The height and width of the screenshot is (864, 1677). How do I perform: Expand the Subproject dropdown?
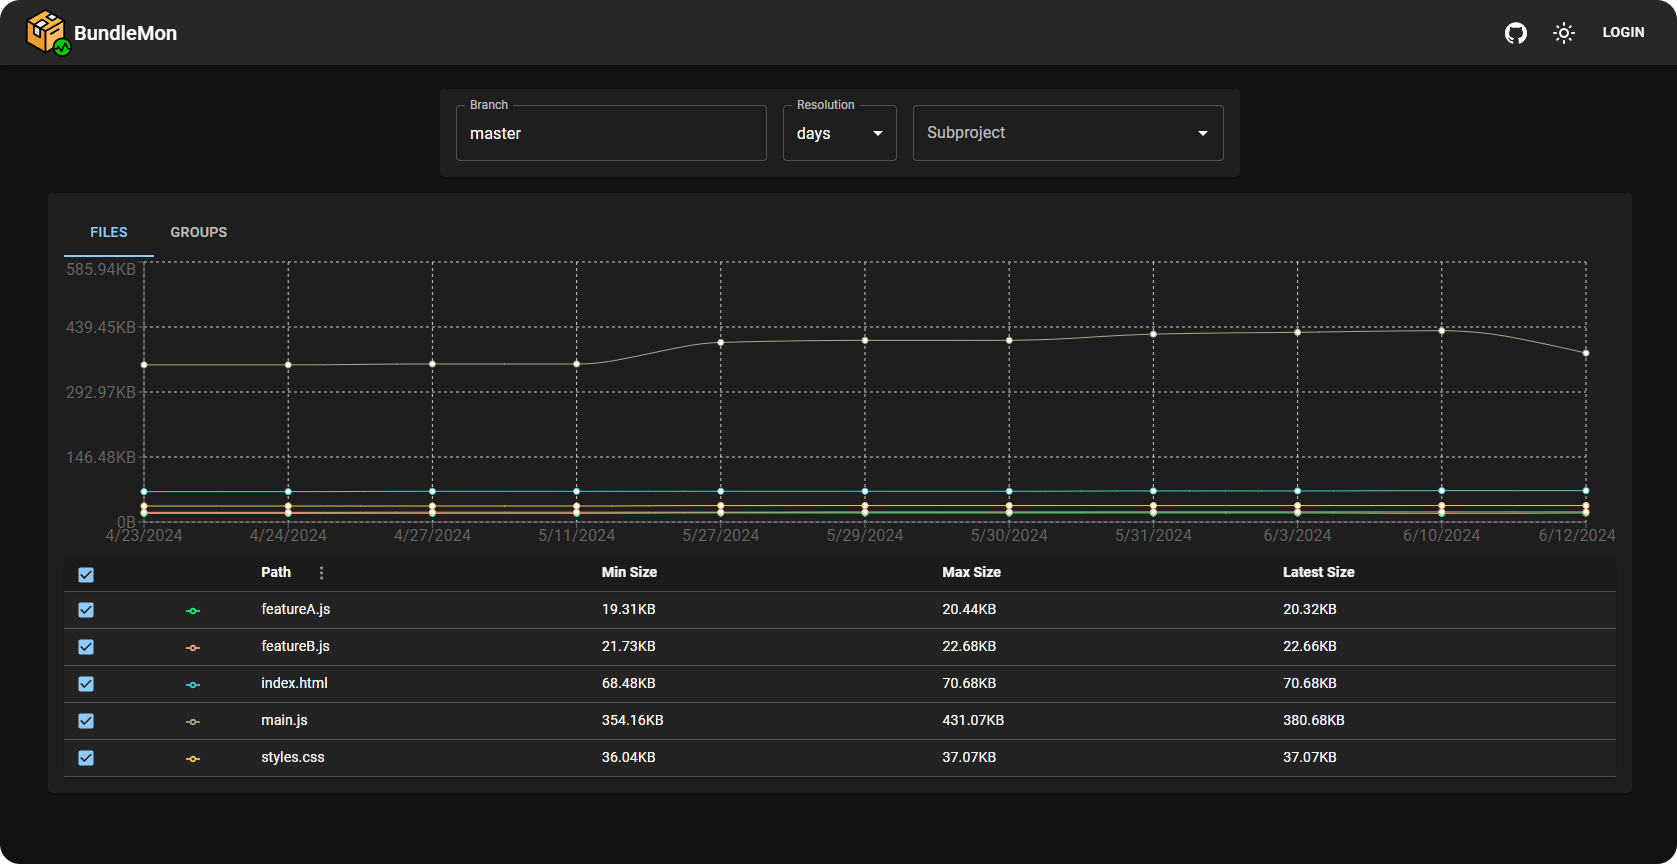point(1068,133)
